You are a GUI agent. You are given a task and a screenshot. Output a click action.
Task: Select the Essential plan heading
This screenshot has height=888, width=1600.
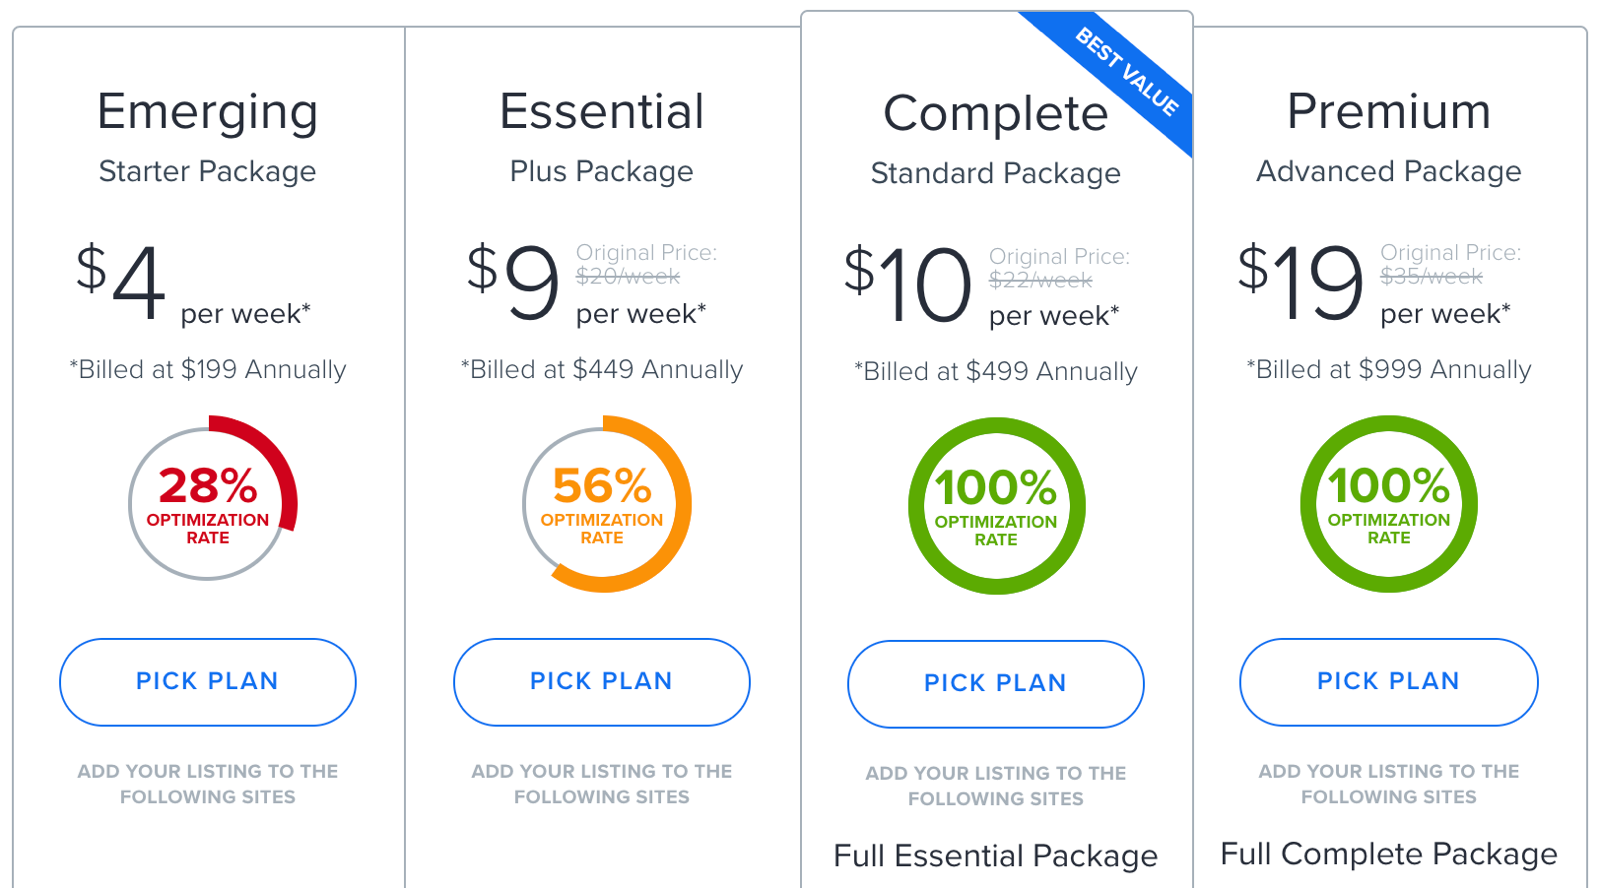point(602,111)
